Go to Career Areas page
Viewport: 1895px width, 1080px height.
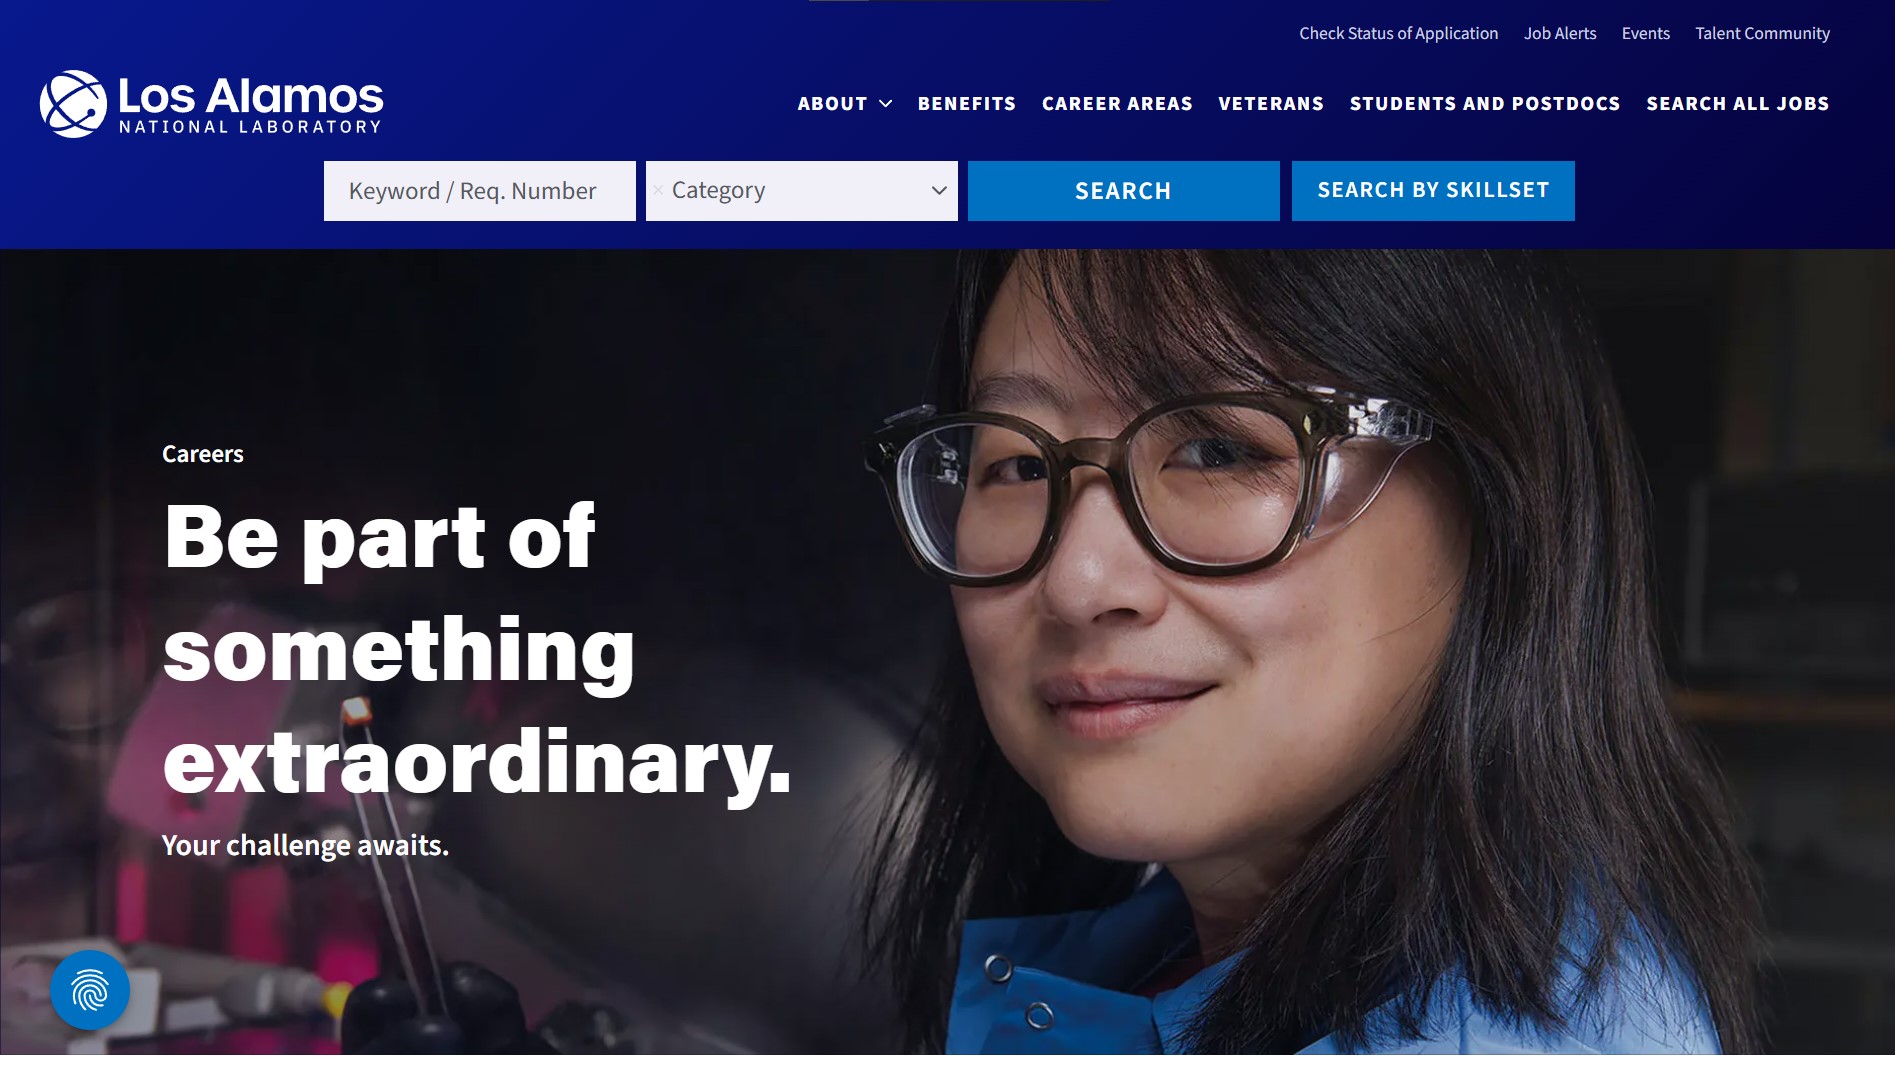[x=1117, y=104]
